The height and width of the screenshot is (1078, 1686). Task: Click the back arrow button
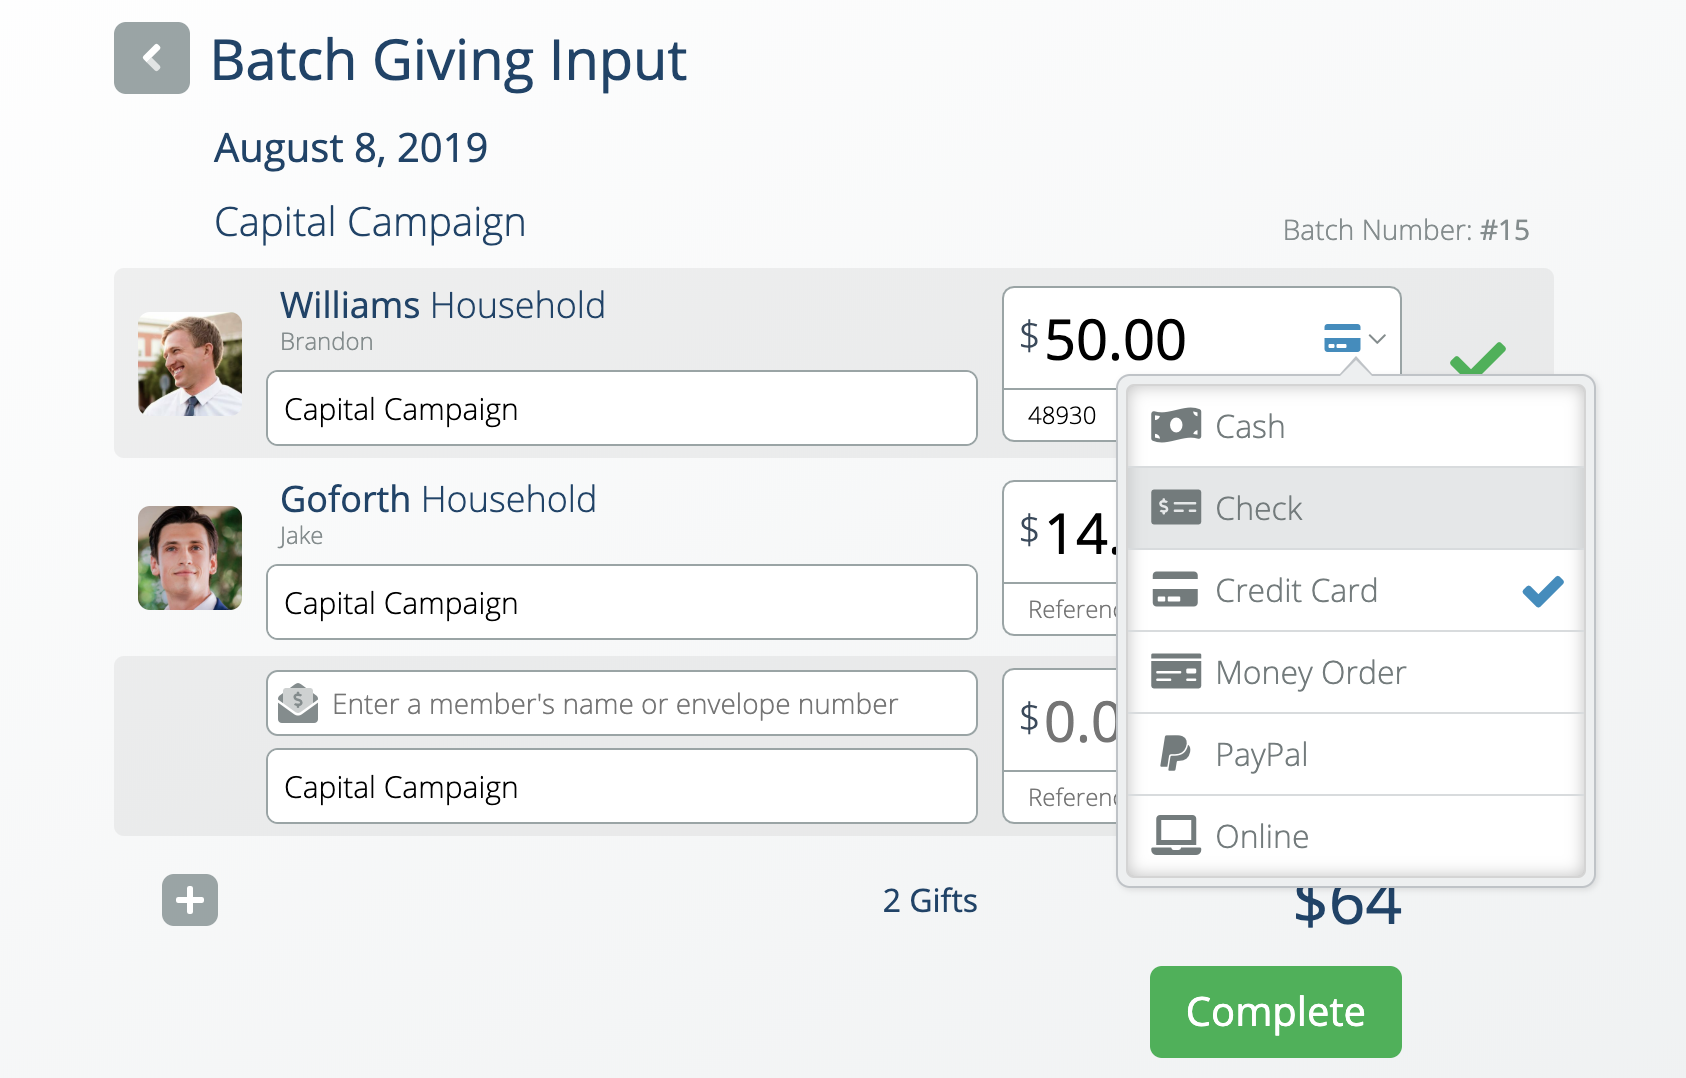click(x=152, y=58)
